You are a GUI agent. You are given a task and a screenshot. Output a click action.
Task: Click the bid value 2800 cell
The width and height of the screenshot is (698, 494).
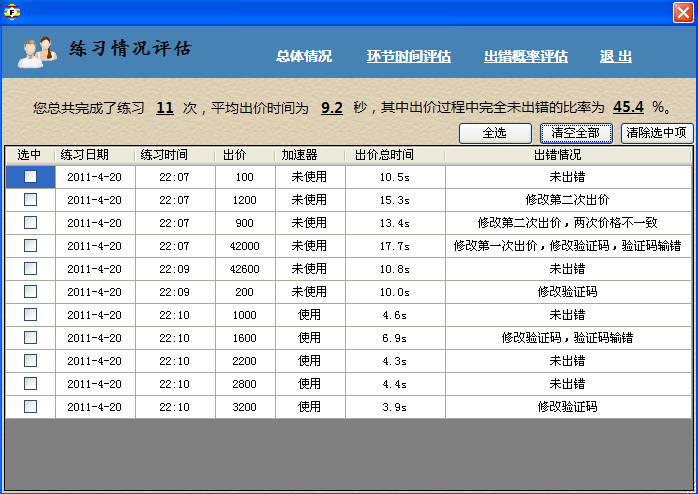pyautogui.click(x=245, y=384)
